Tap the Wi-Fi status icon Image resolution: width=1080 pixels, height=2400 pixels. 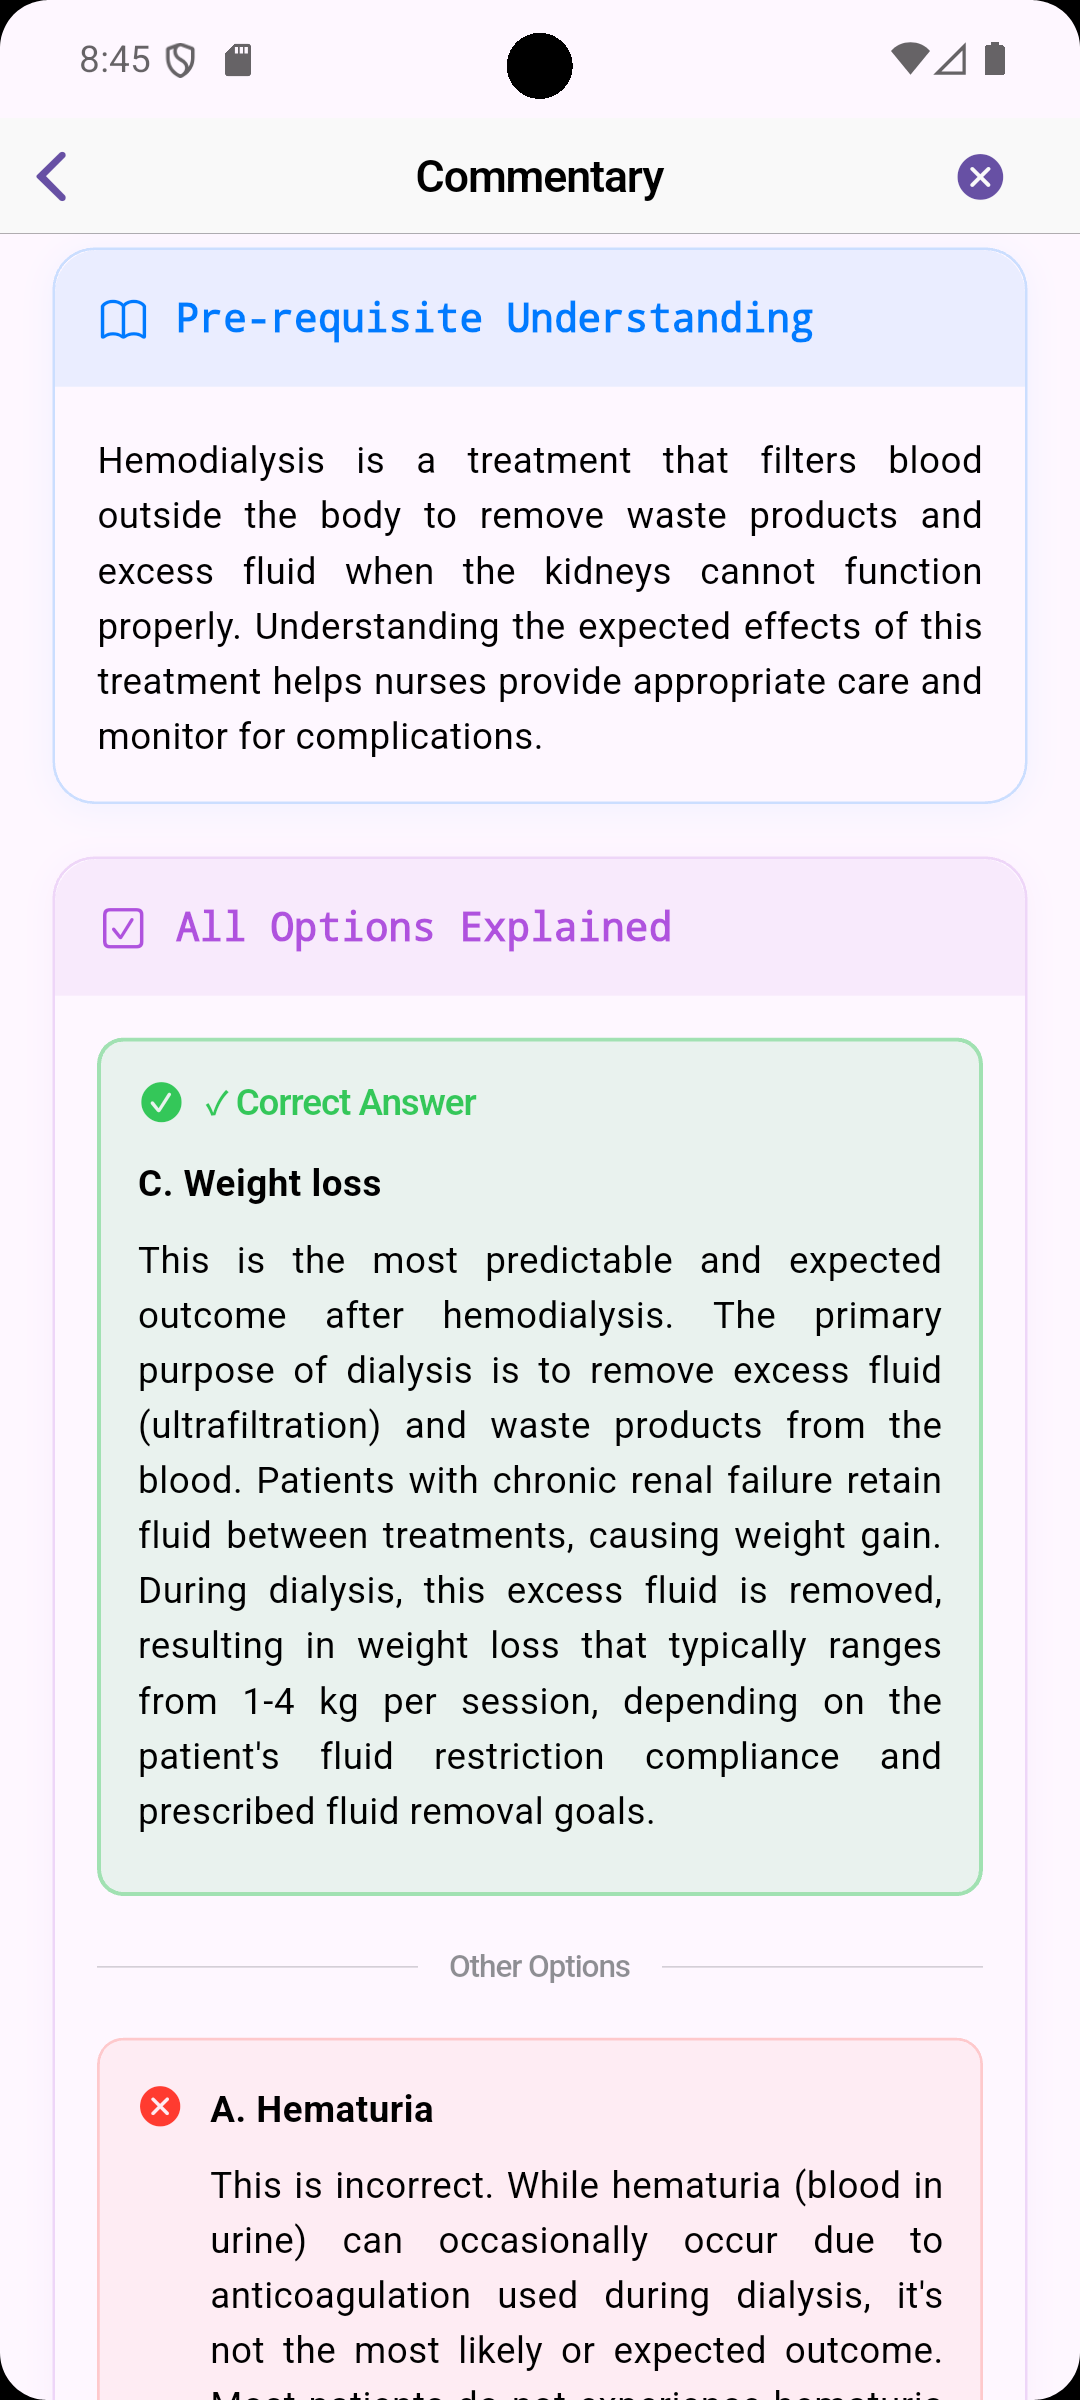(909, 59)
